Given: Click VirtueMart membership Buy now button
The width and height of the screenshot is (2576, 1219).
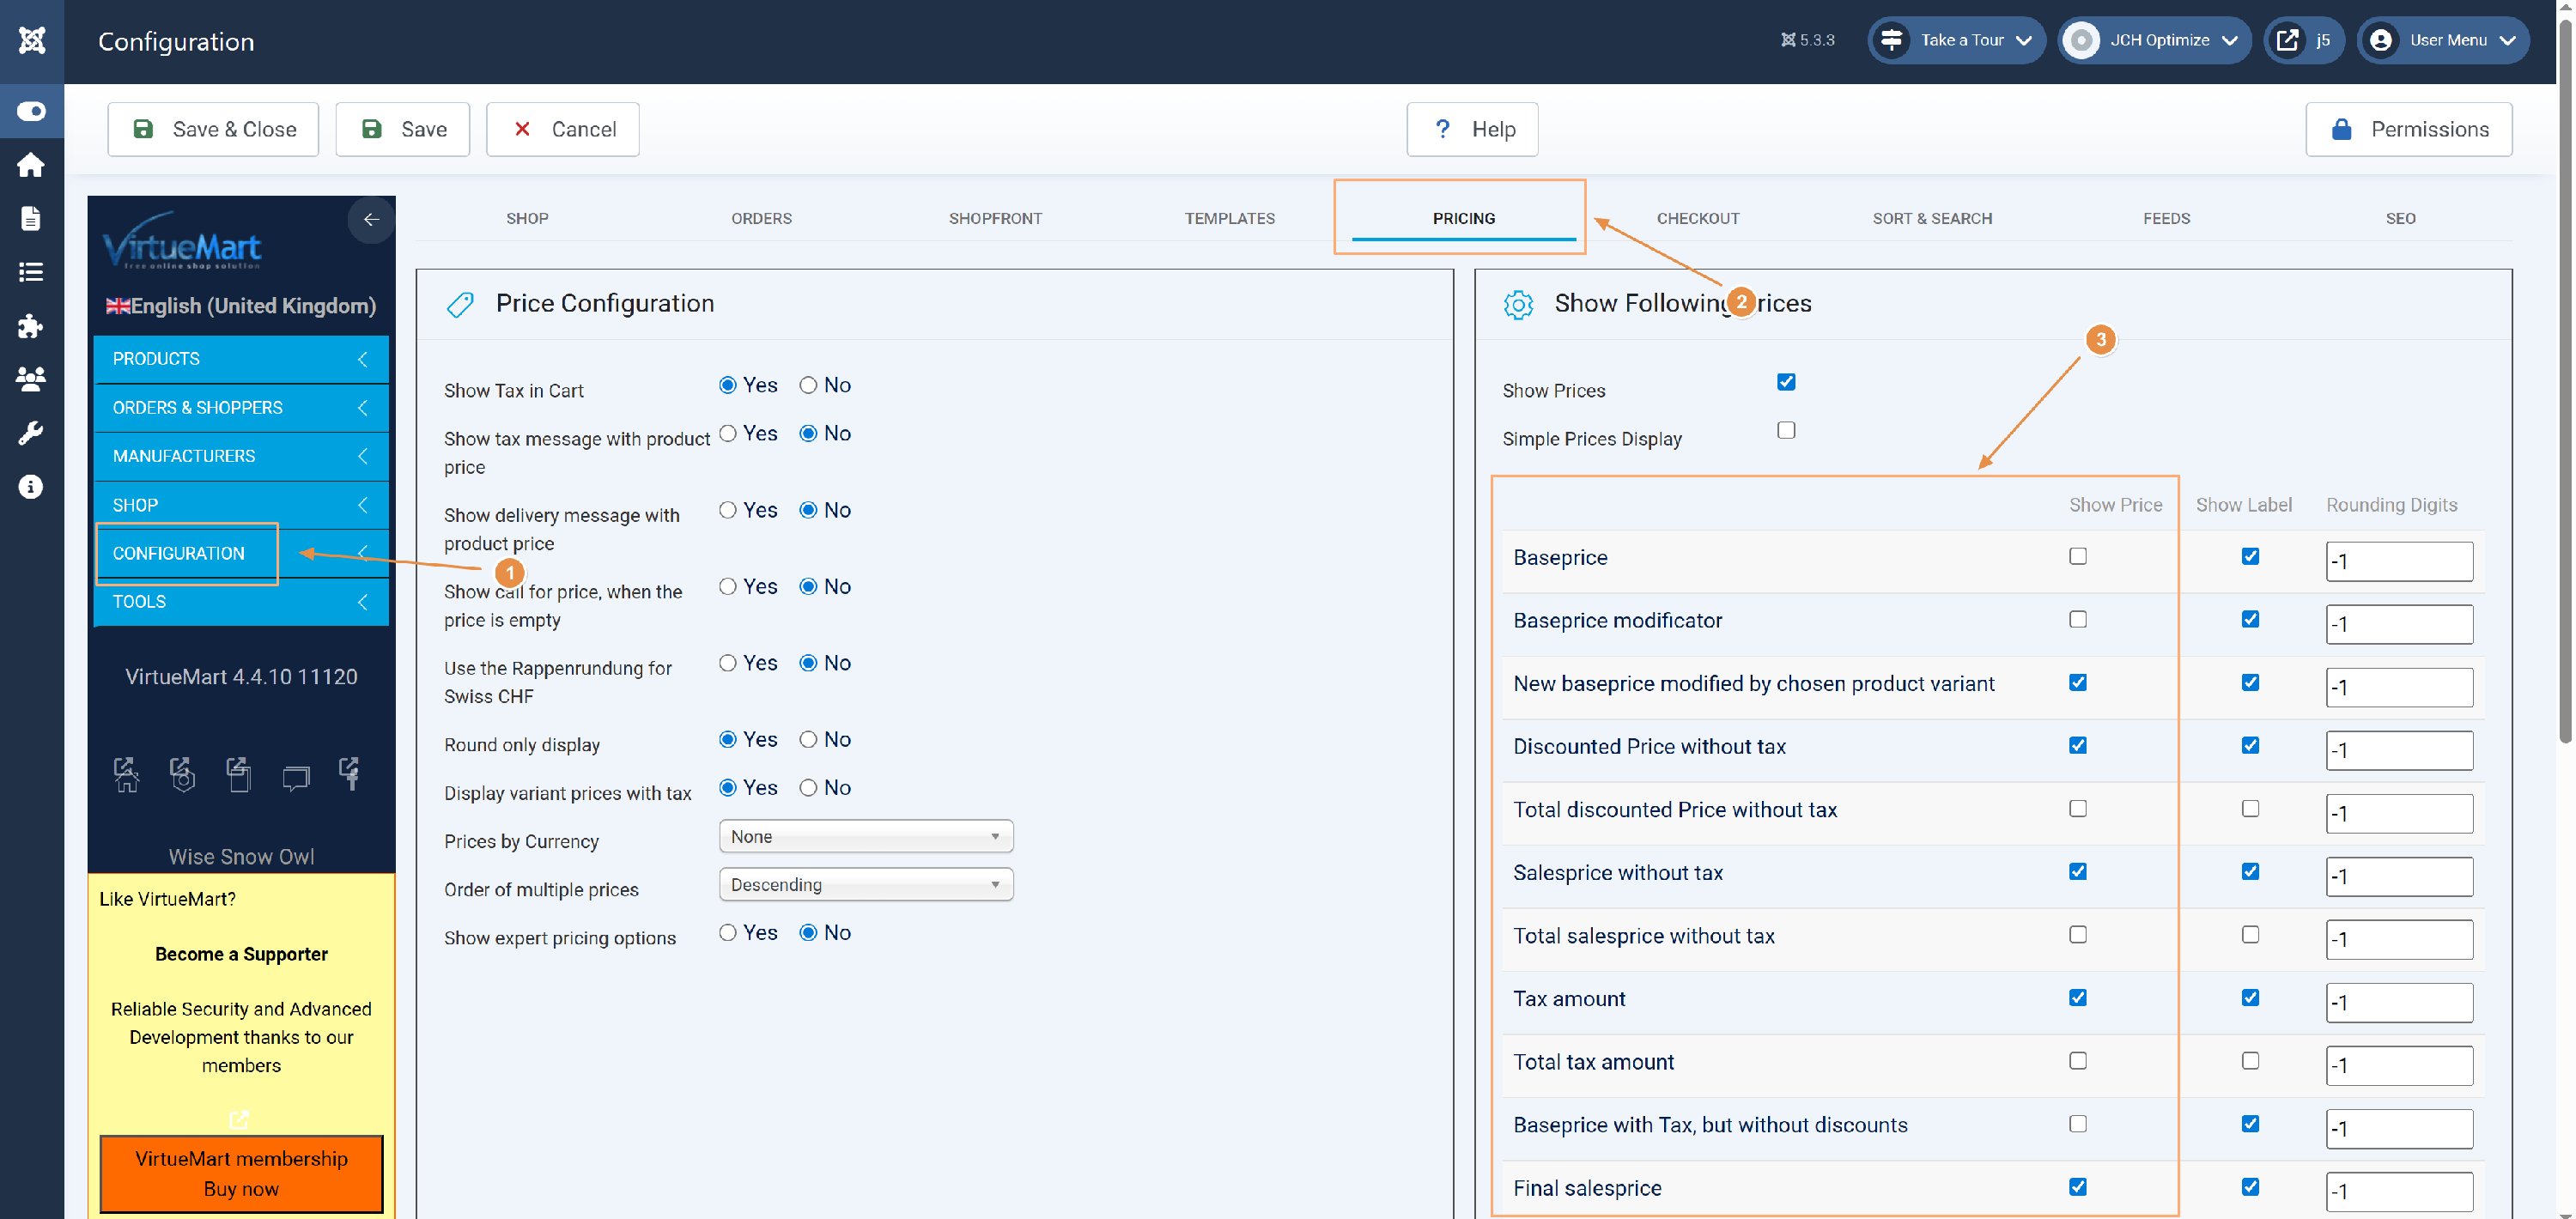Looking at the screenshot, I should (241, 1173).
